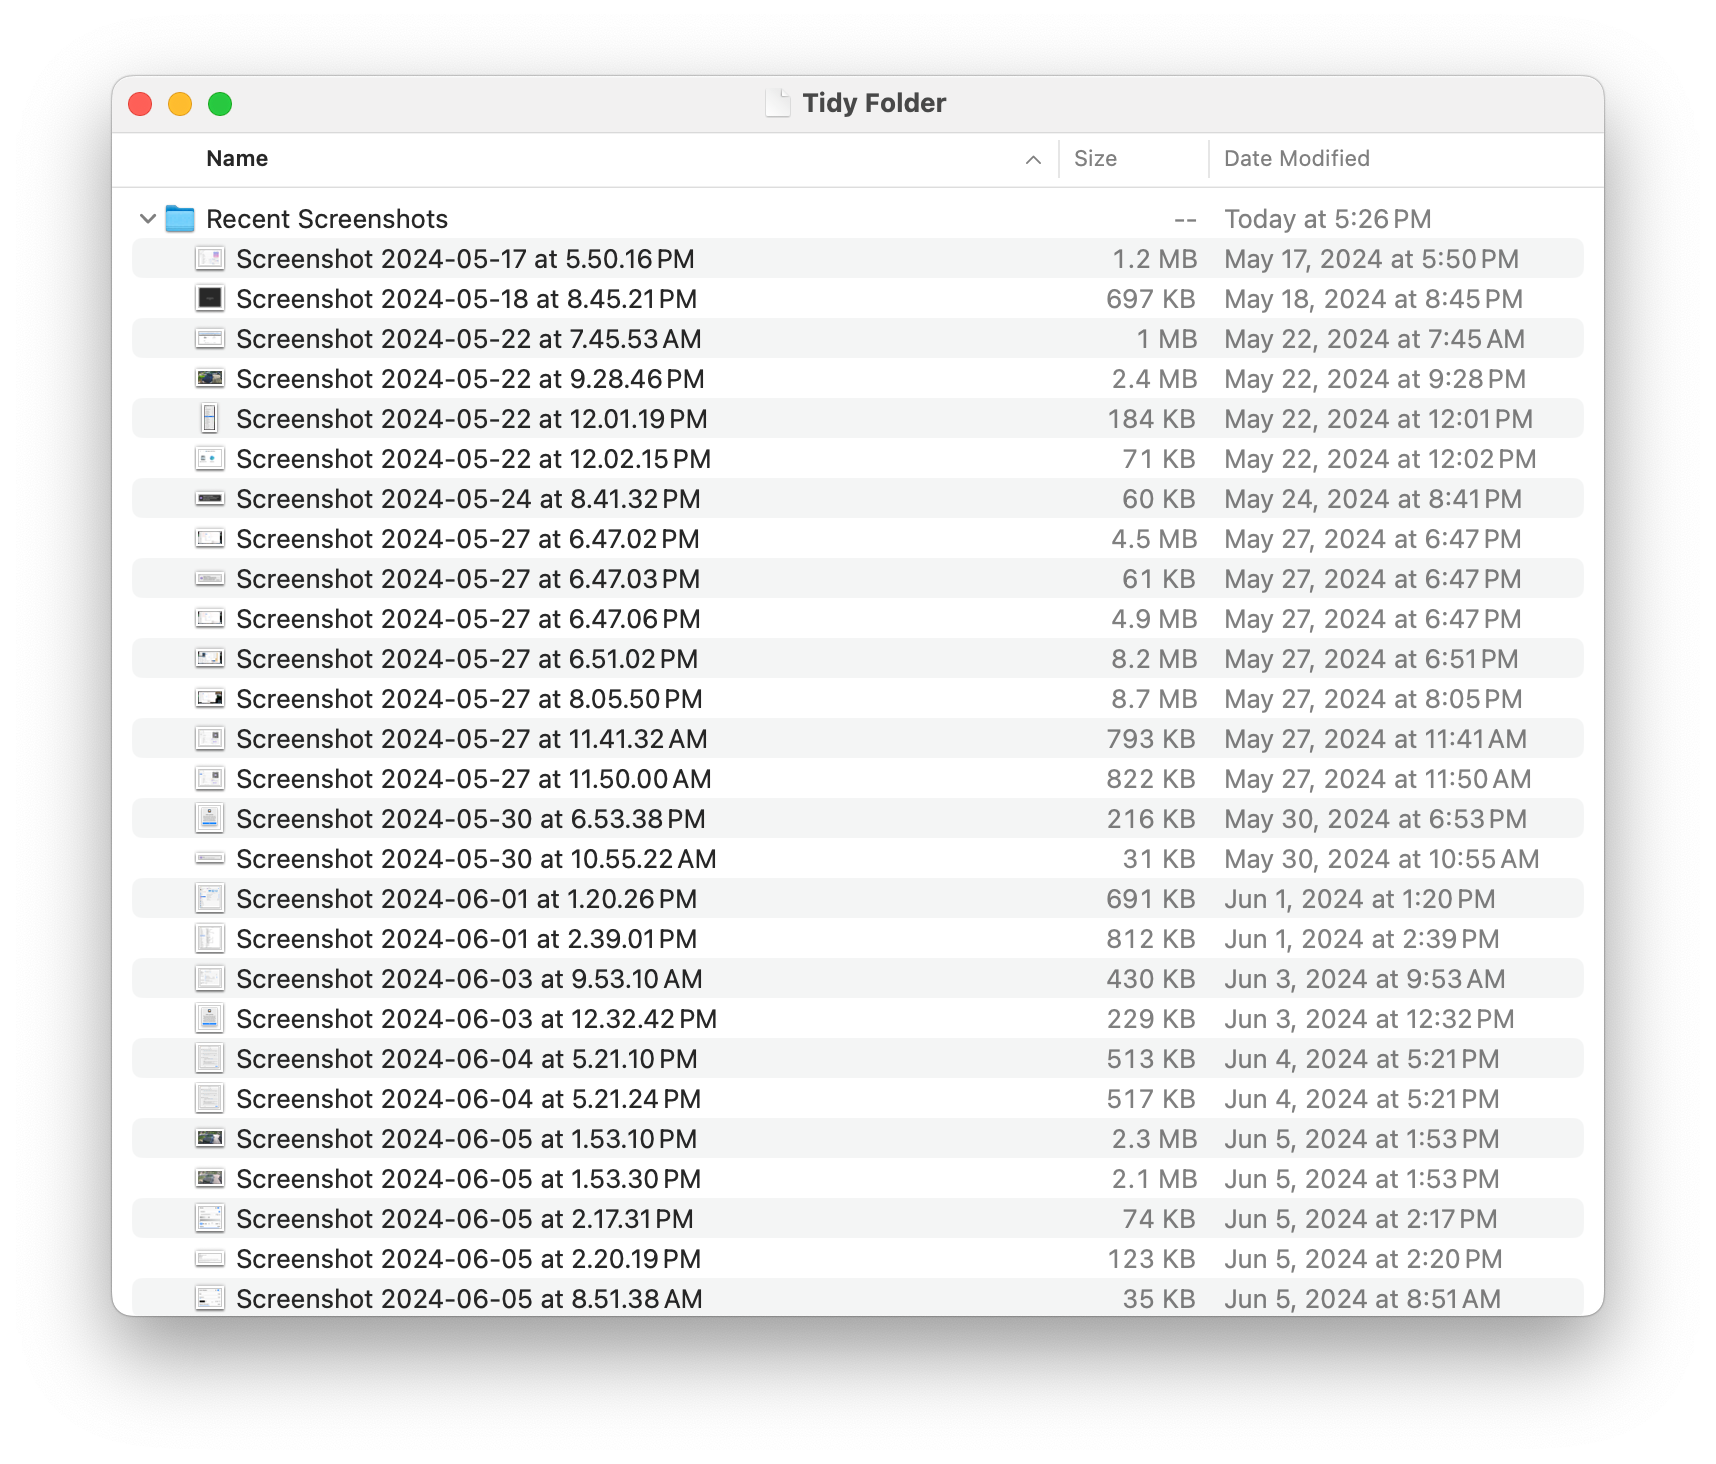Select file name Screenshot 2024-06-05 at 2.20.19 PM
Image resolution: width=1716 pixels, height=1464 pixels.
[x=468, y=1259]
